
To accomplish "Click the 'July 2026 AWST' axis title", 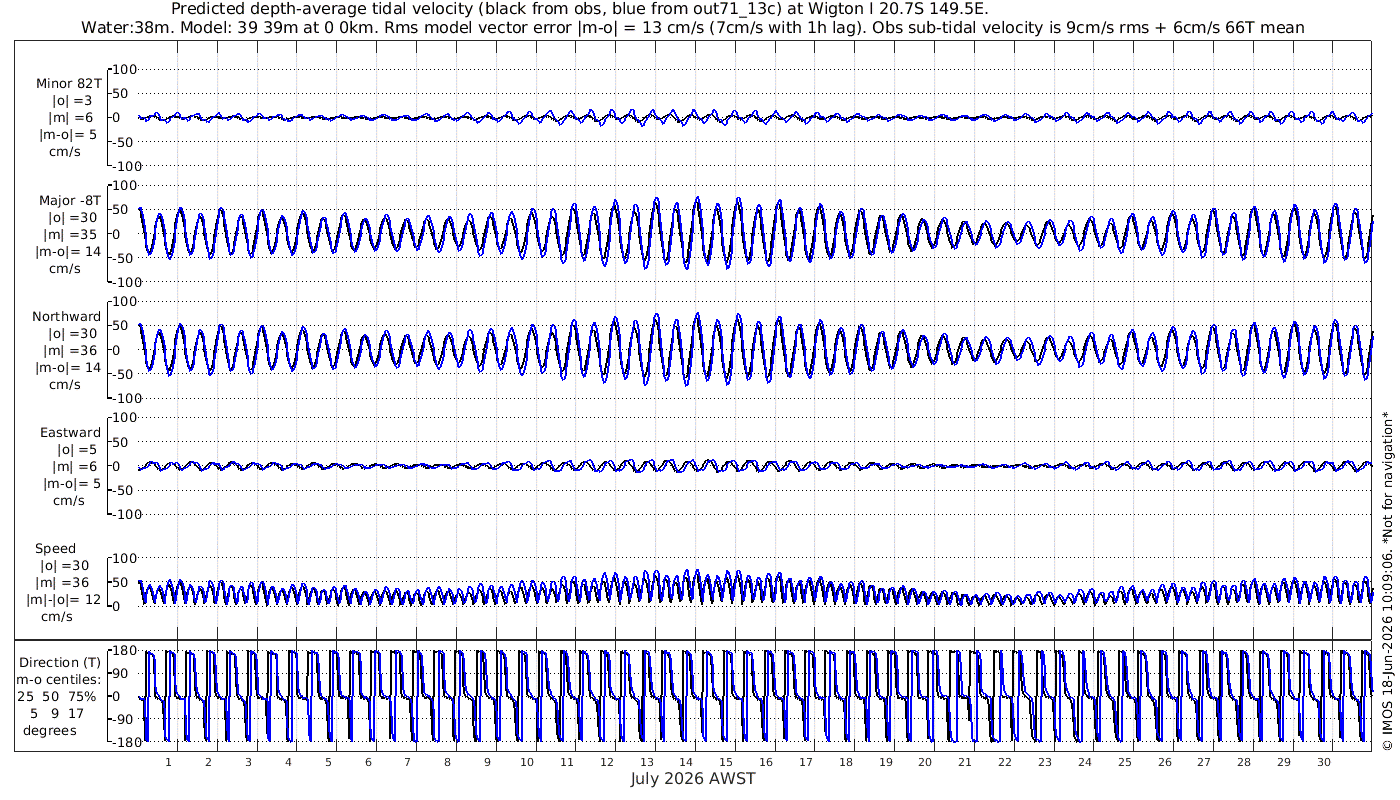I will coord(693,778).
